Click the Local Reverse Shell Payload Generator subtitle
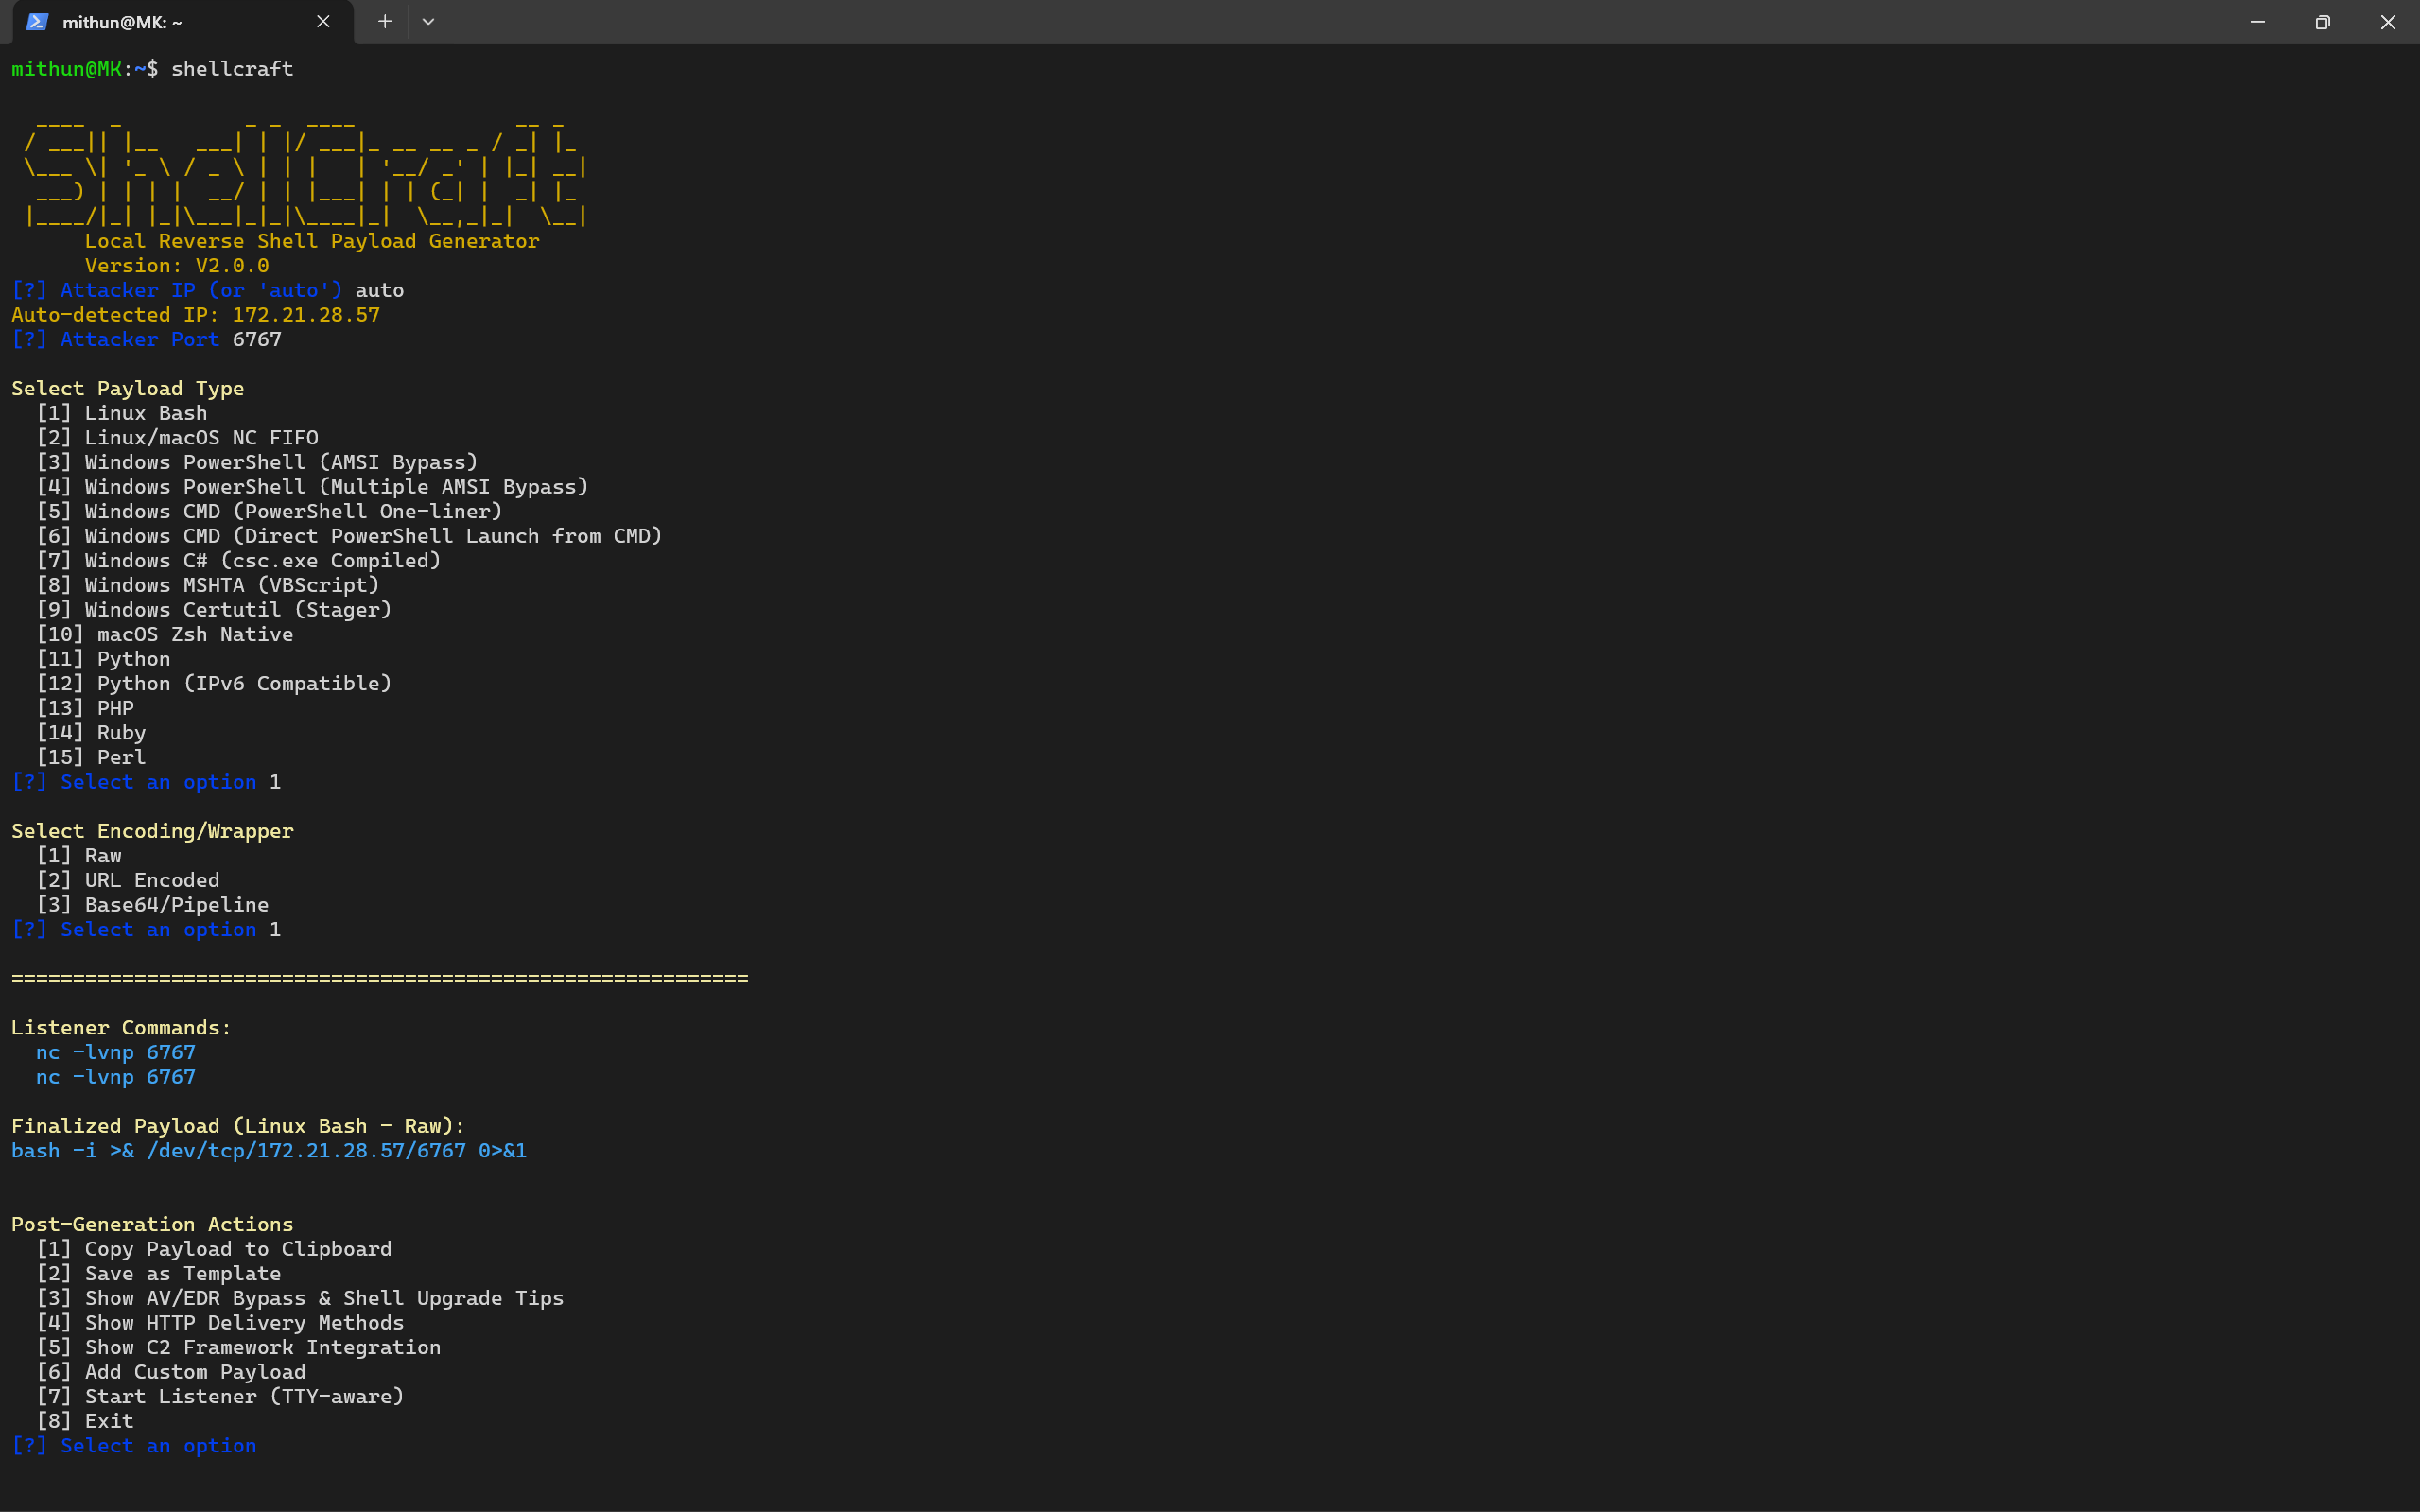 click(x=312, y=241)
